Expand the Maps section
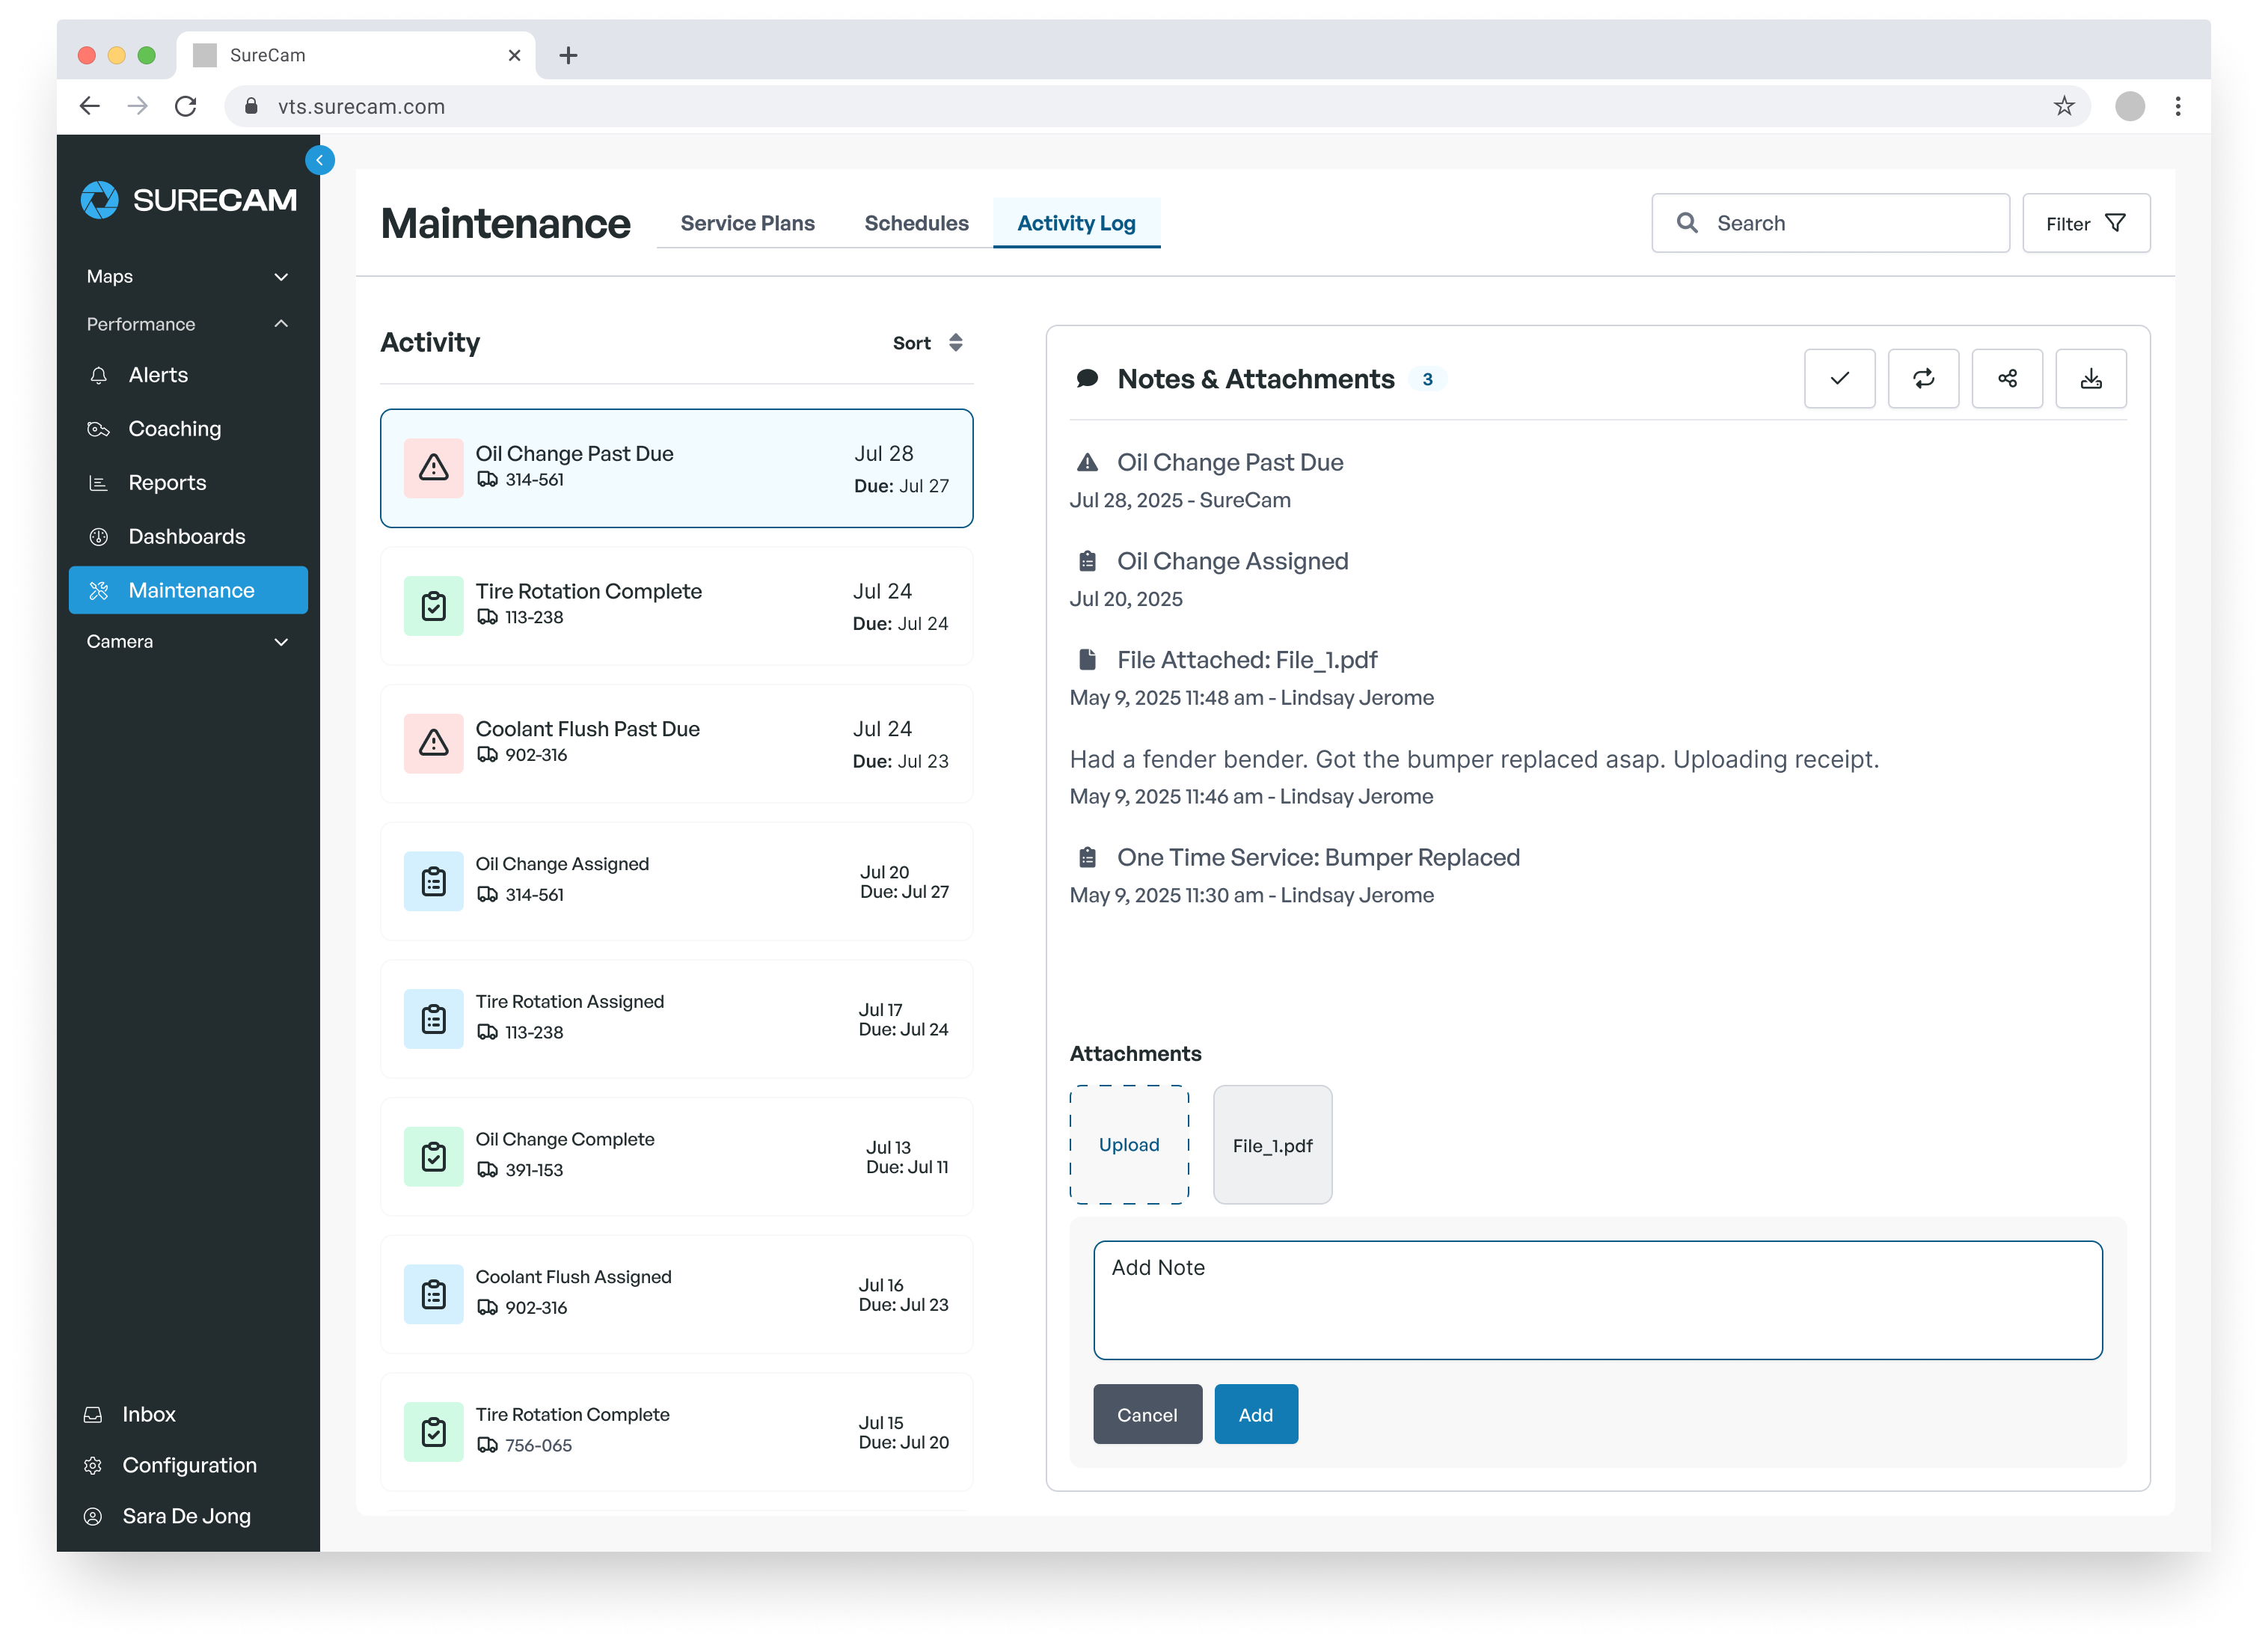 click(x=280, y=276)
